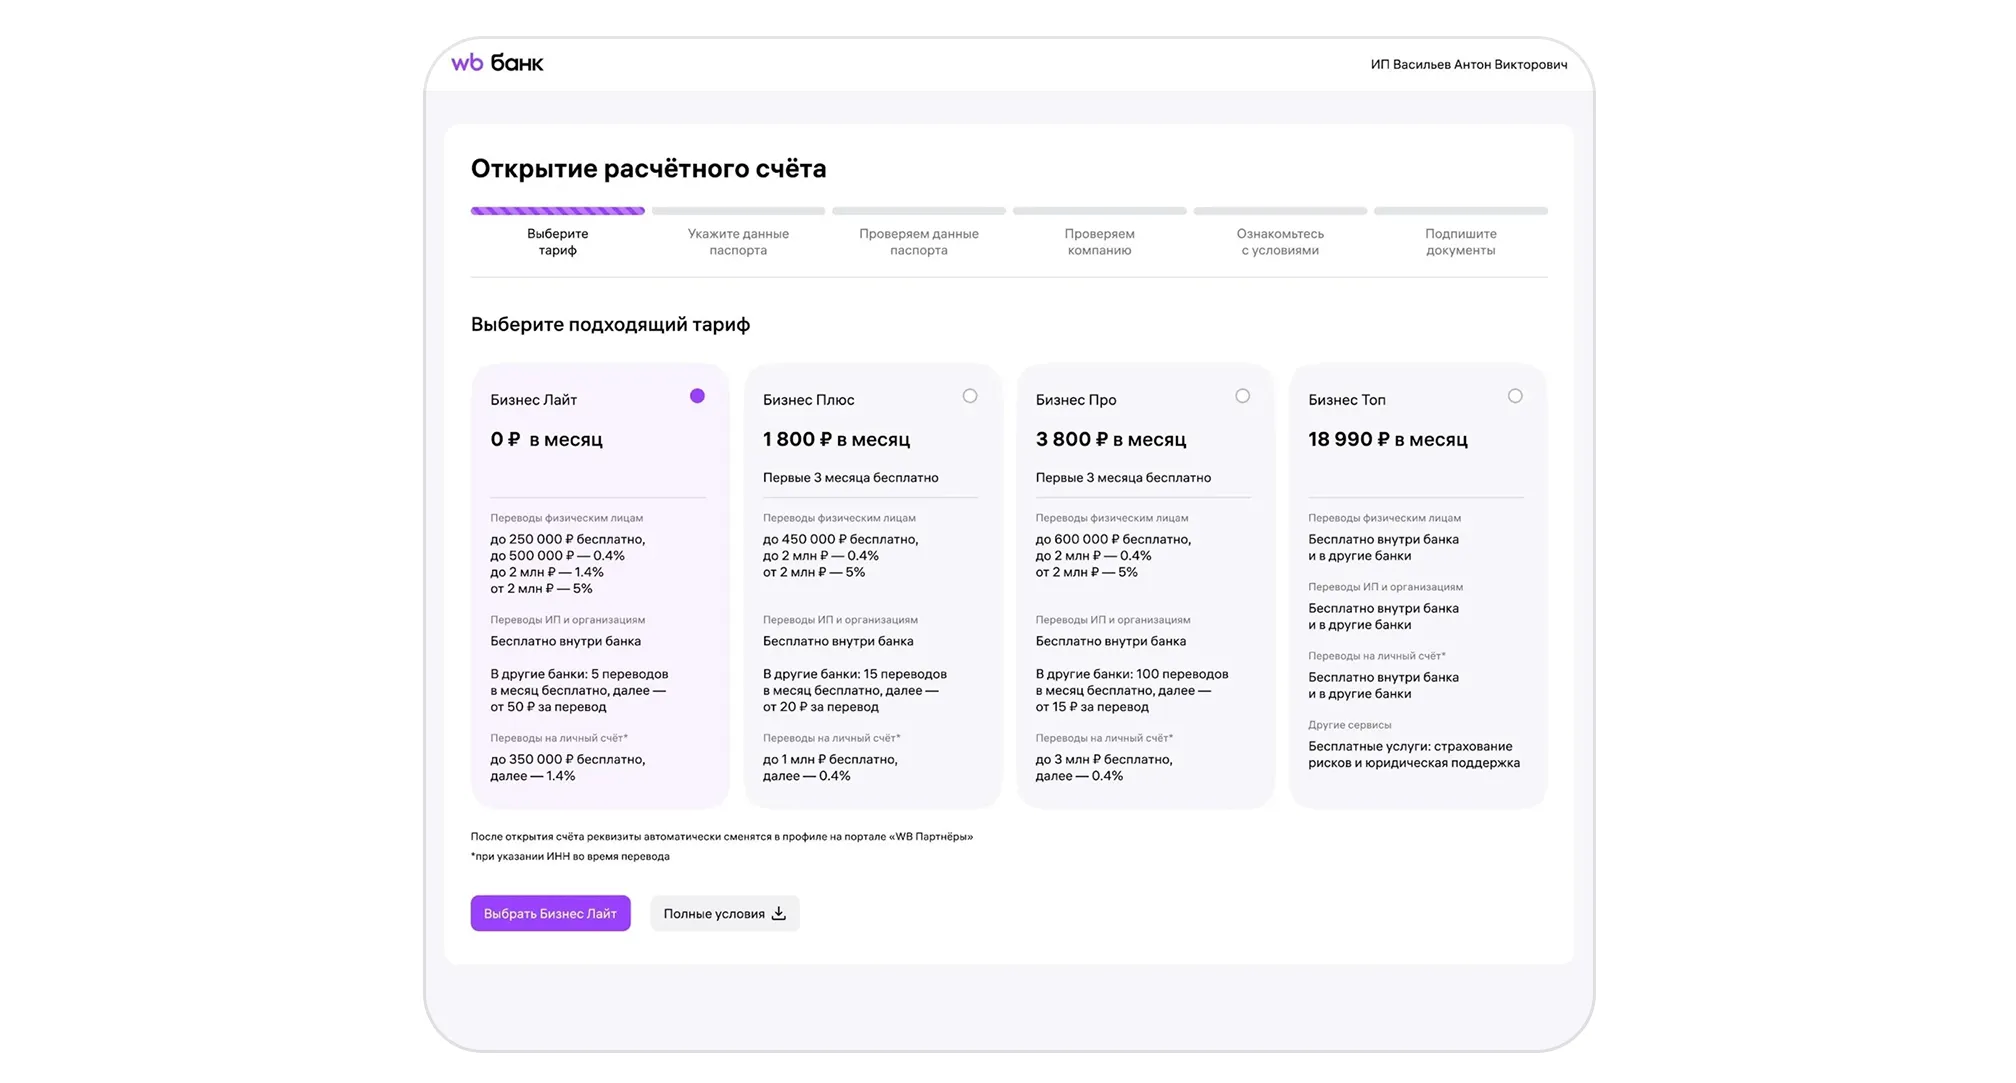Go to the Укажите данные паспорта step

(x=738, y=241)
